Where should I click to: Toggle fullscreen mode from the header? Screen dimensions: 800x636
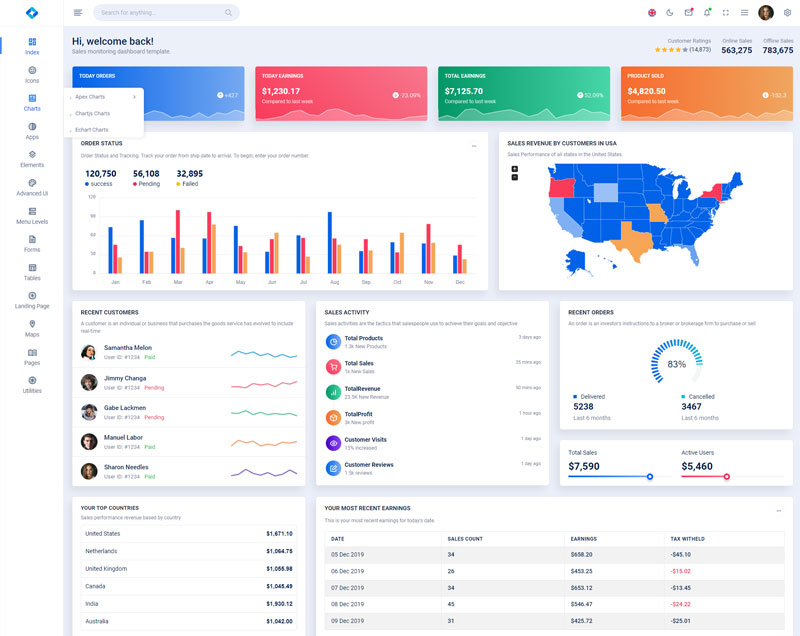[x=726, y=13]
